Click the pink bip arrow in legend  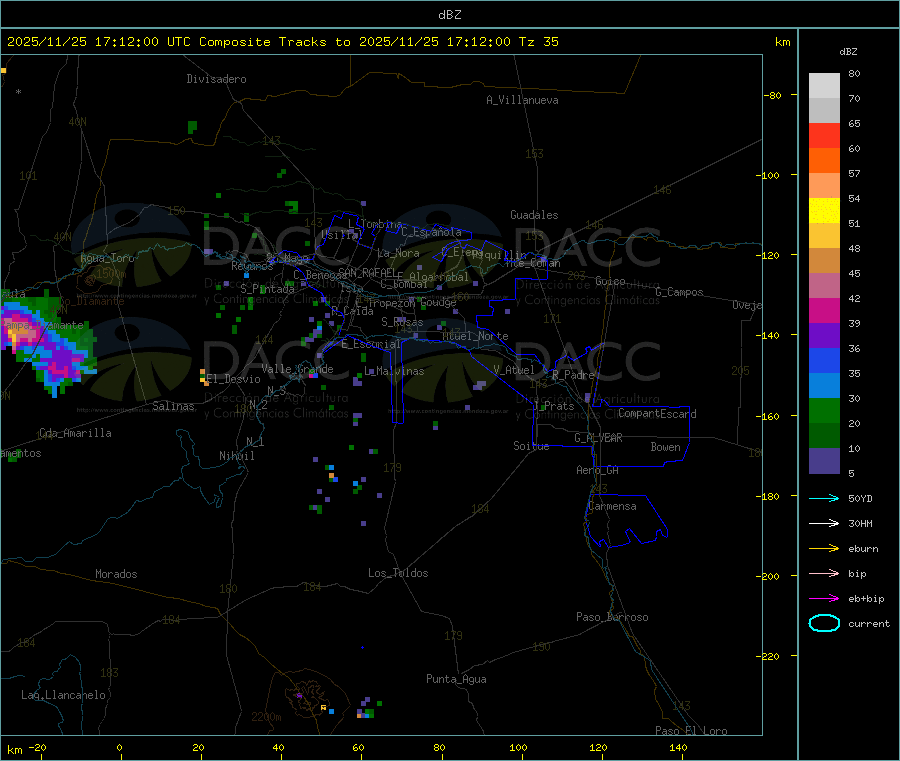824,573
